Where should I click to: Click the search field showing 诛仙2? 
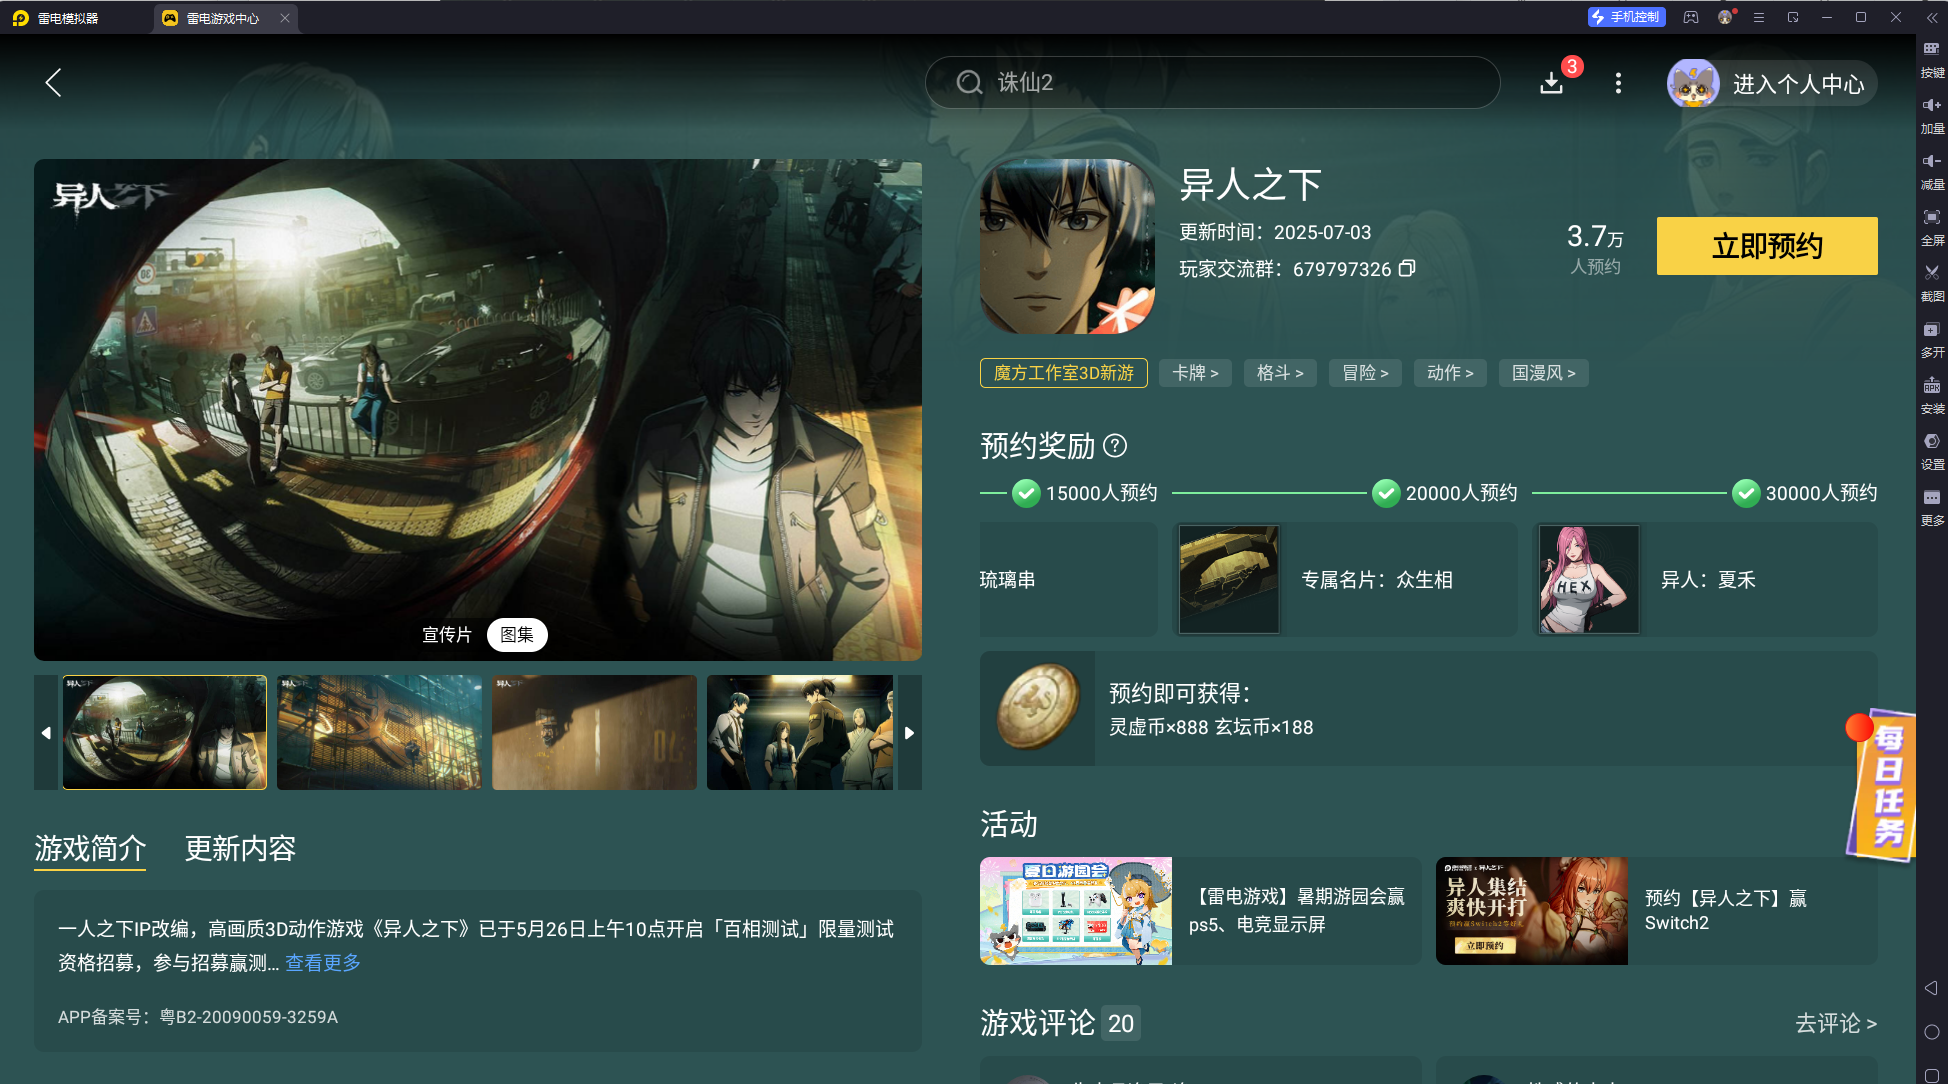click(x=1212, y=82)
